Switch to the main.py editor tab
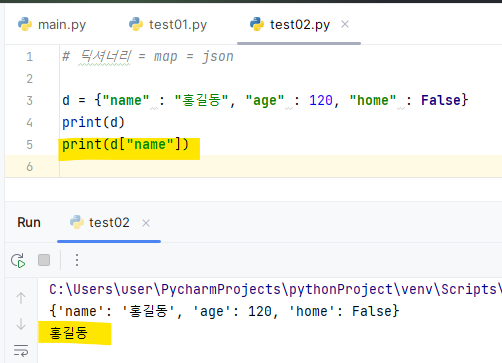The image size is (502, 363). 52,25
